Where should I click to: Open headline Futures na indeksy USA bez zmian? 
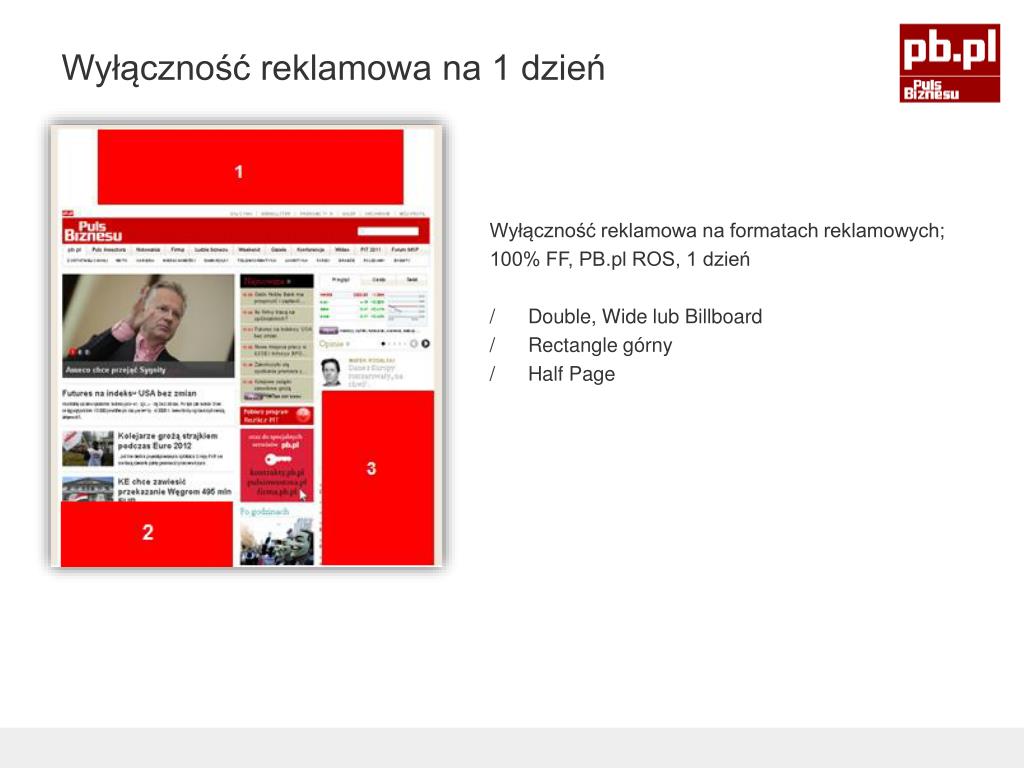(129, 393)
